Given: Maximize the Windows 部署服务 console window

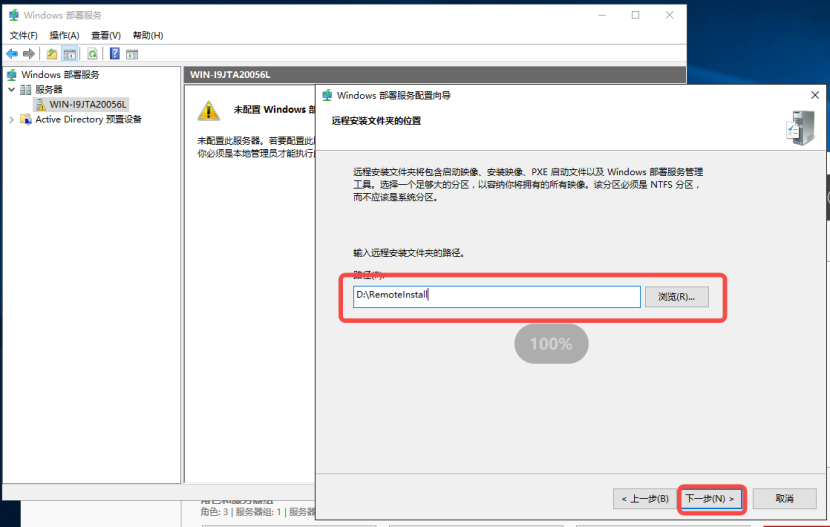Looking at the screenshot, I should (635, 15).
